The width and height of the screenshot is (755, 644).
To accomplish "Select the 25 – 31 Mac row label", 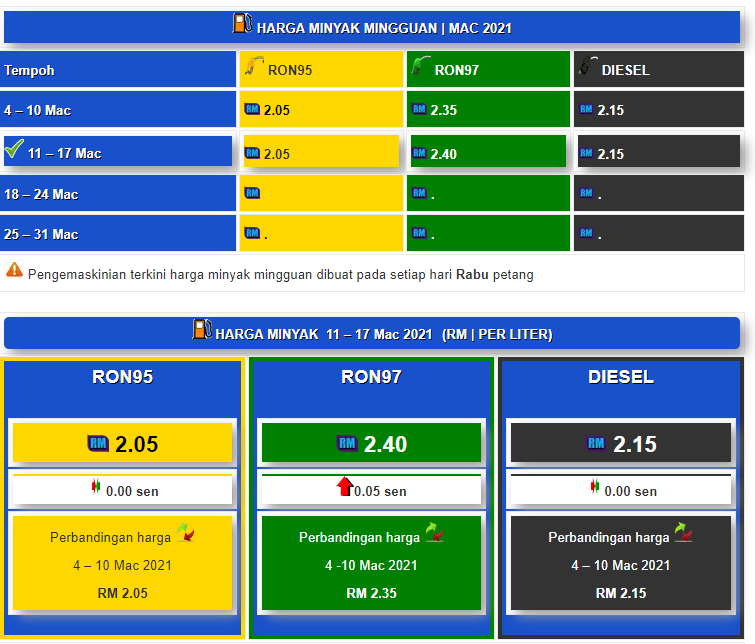I will 41,234.
